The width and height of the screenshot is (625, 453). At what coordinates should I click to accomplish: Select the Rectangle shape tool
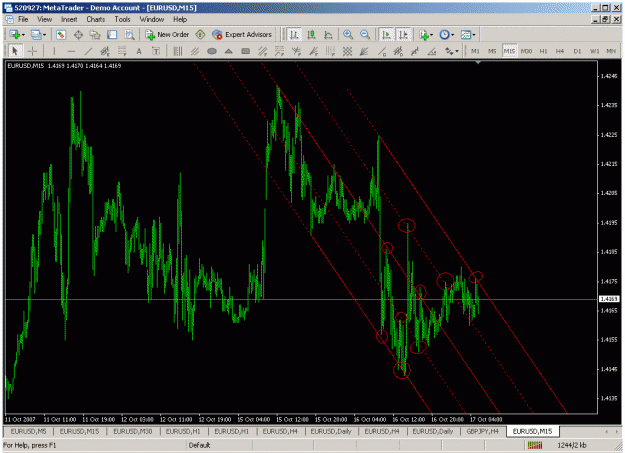coord(246,51)
